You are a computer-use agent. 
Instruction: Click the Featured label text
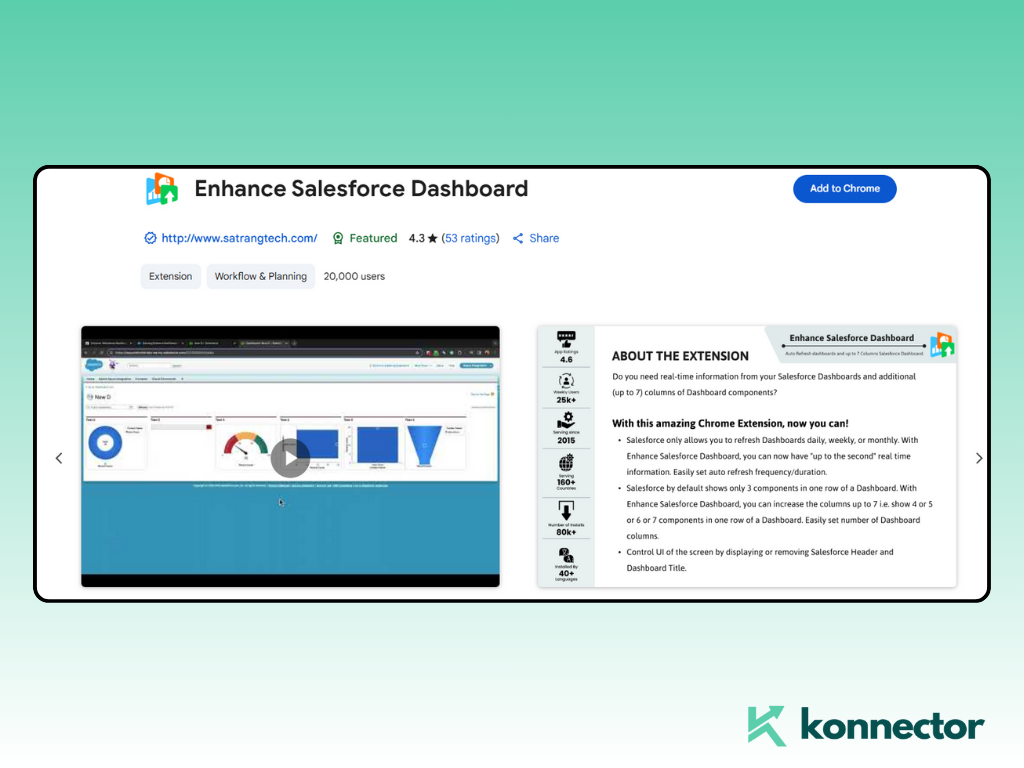[373, 238]
